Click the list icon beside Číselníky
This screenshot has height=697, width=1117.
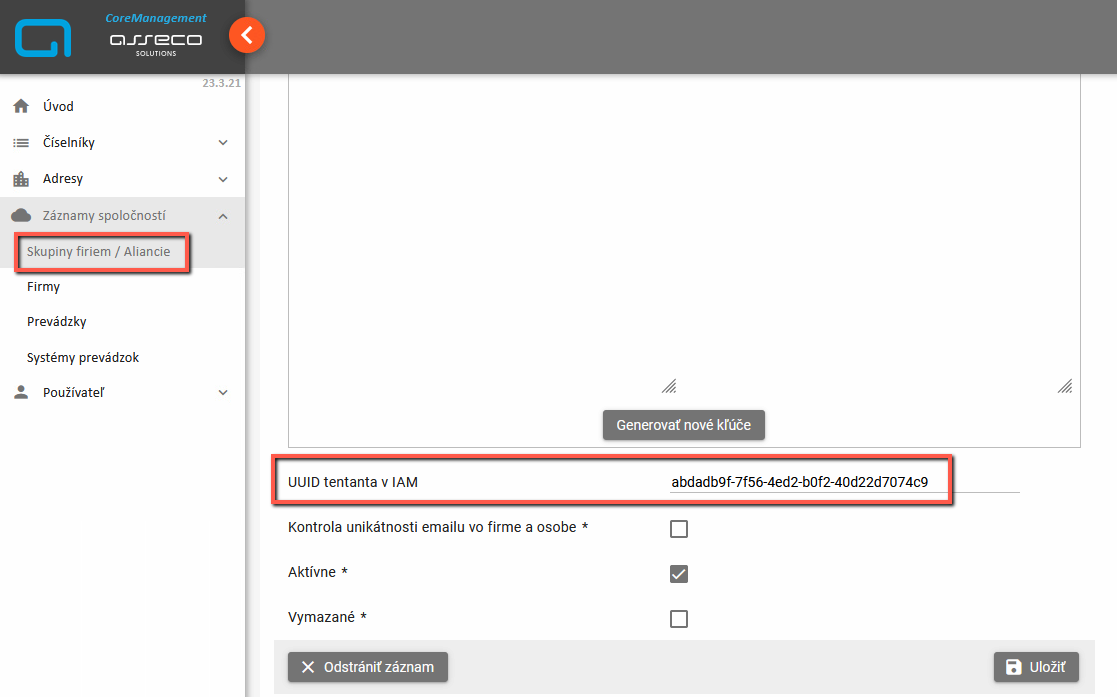(x=21, y=143)
